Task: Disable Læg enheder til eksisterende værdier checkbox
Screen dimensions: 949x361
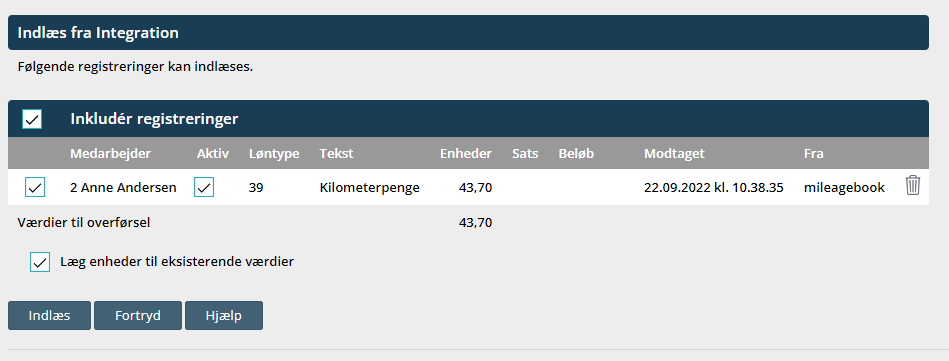Action: point(40,262)
